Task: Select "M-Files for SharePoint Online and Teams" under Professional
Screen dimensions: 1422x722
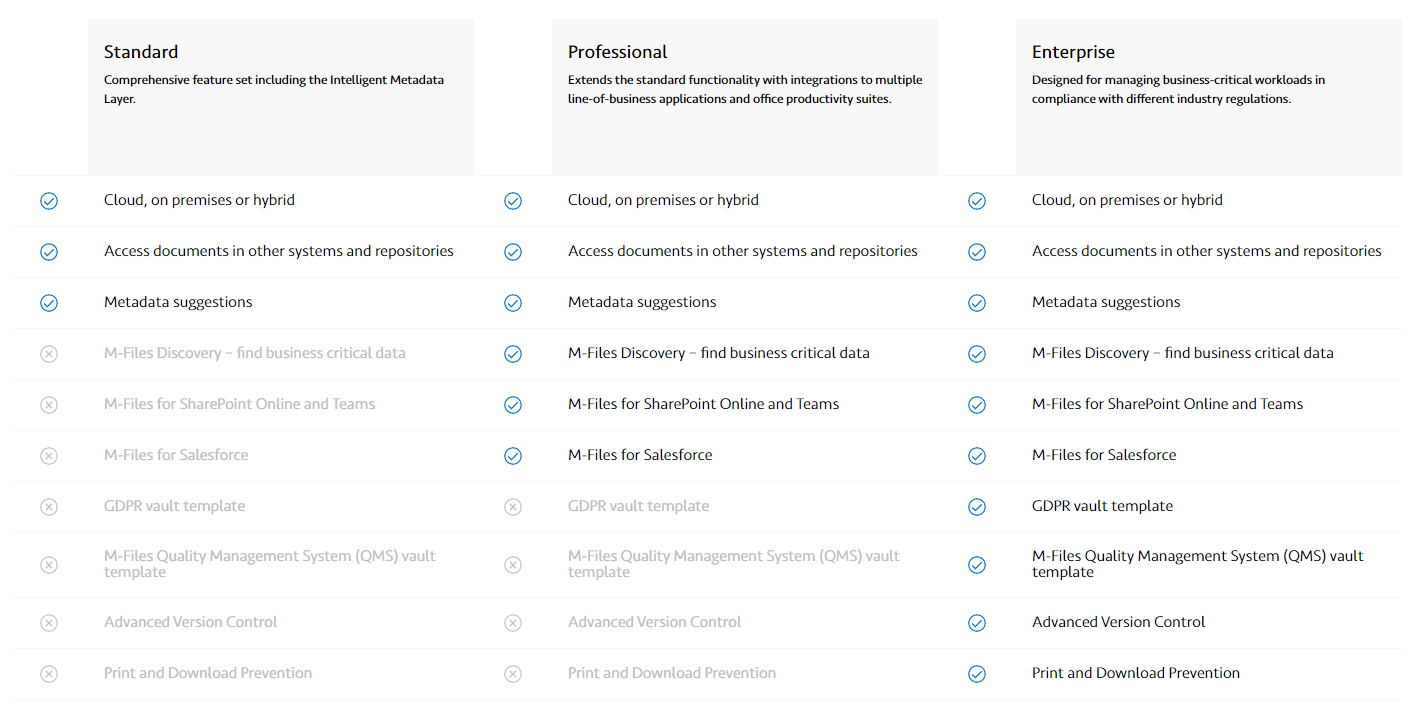Action: pos(704,404)
